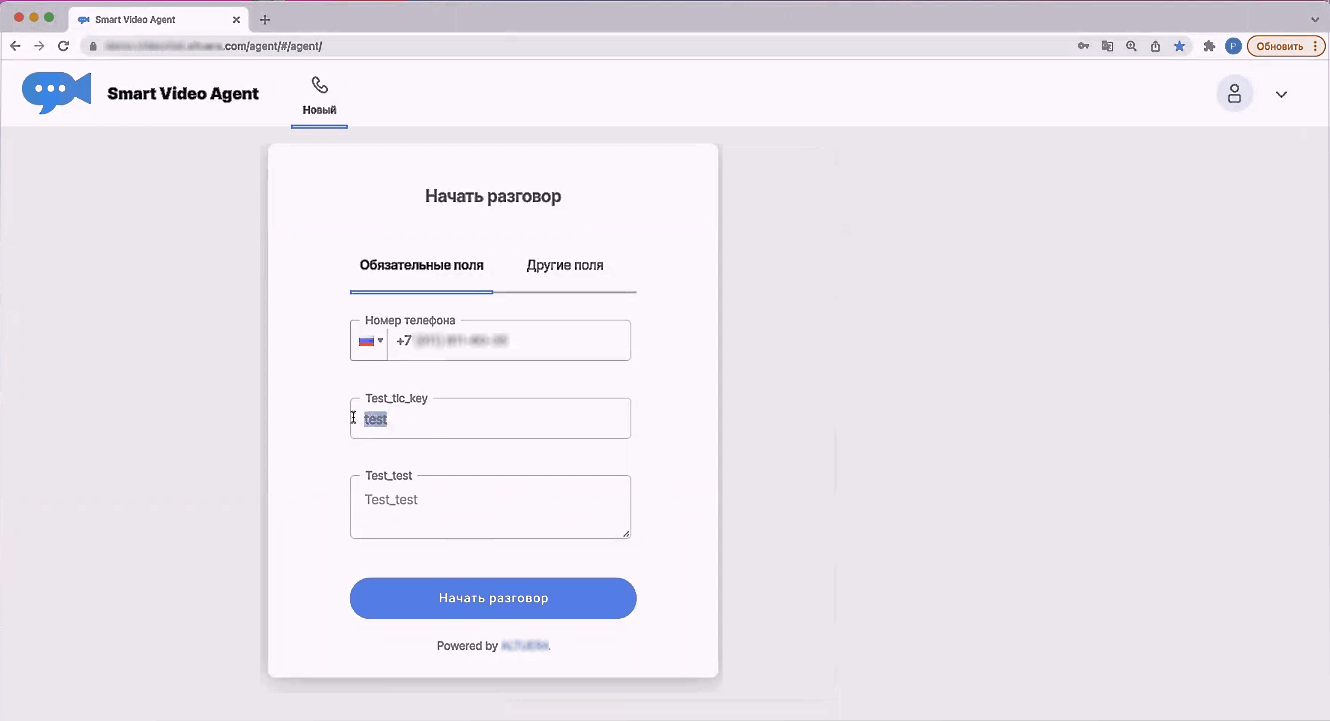Go forward with the browser forward arrow
The height and width of the screenshot is (721, 1330).
tap(39, 46)
